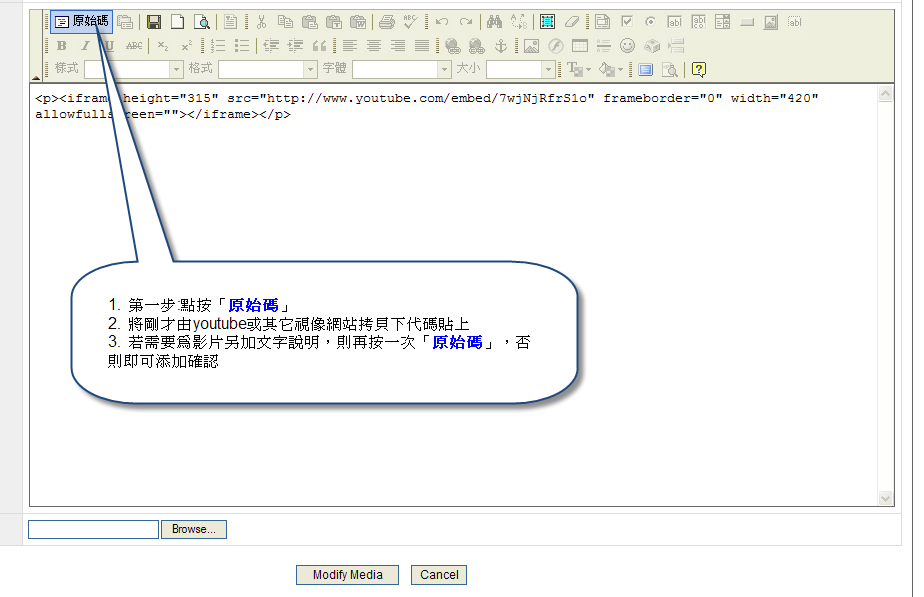Image resolution: width=924 pixels, height=597 pixels.
Task: Open the text color picker
Action: pos(579,69)
